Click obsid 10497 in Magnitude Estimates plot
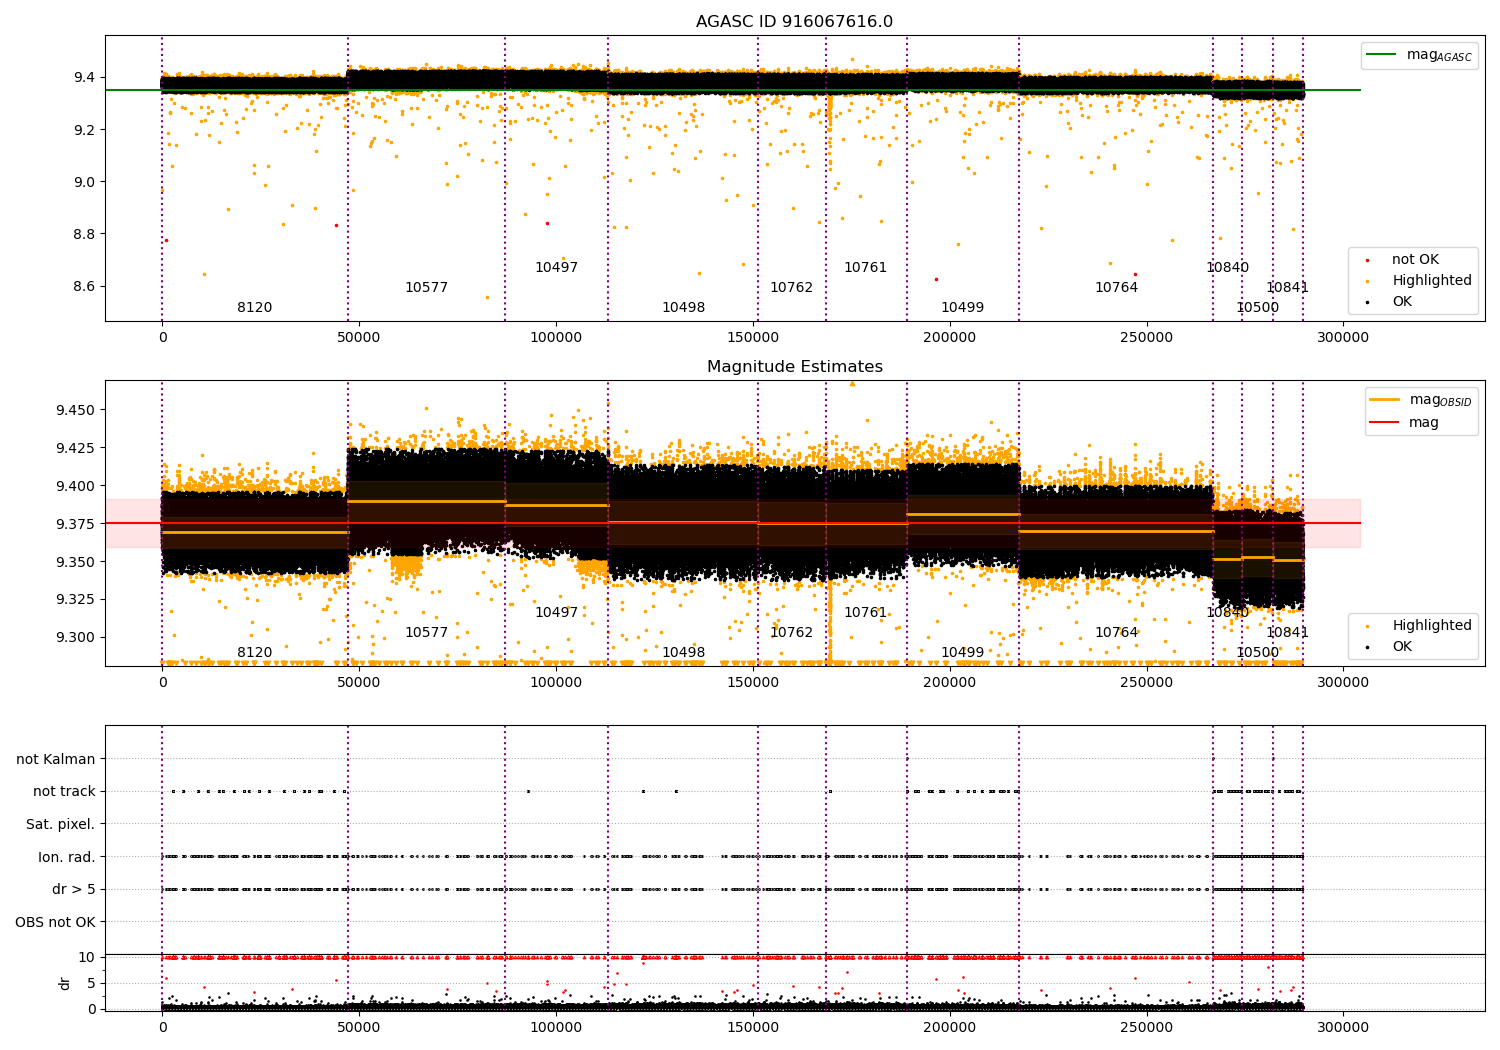The image size is (1500, 1050). point(556,613)
